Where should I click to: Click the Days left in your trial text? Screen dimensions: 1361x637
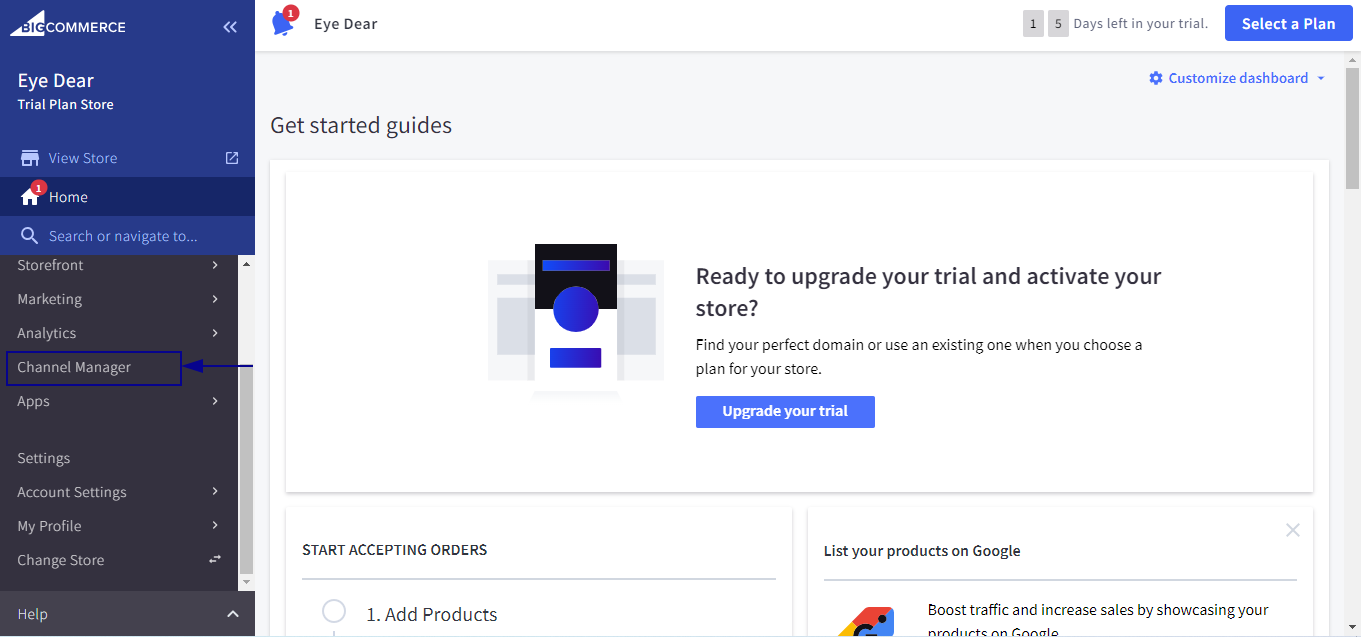(x=1141, y=24)
